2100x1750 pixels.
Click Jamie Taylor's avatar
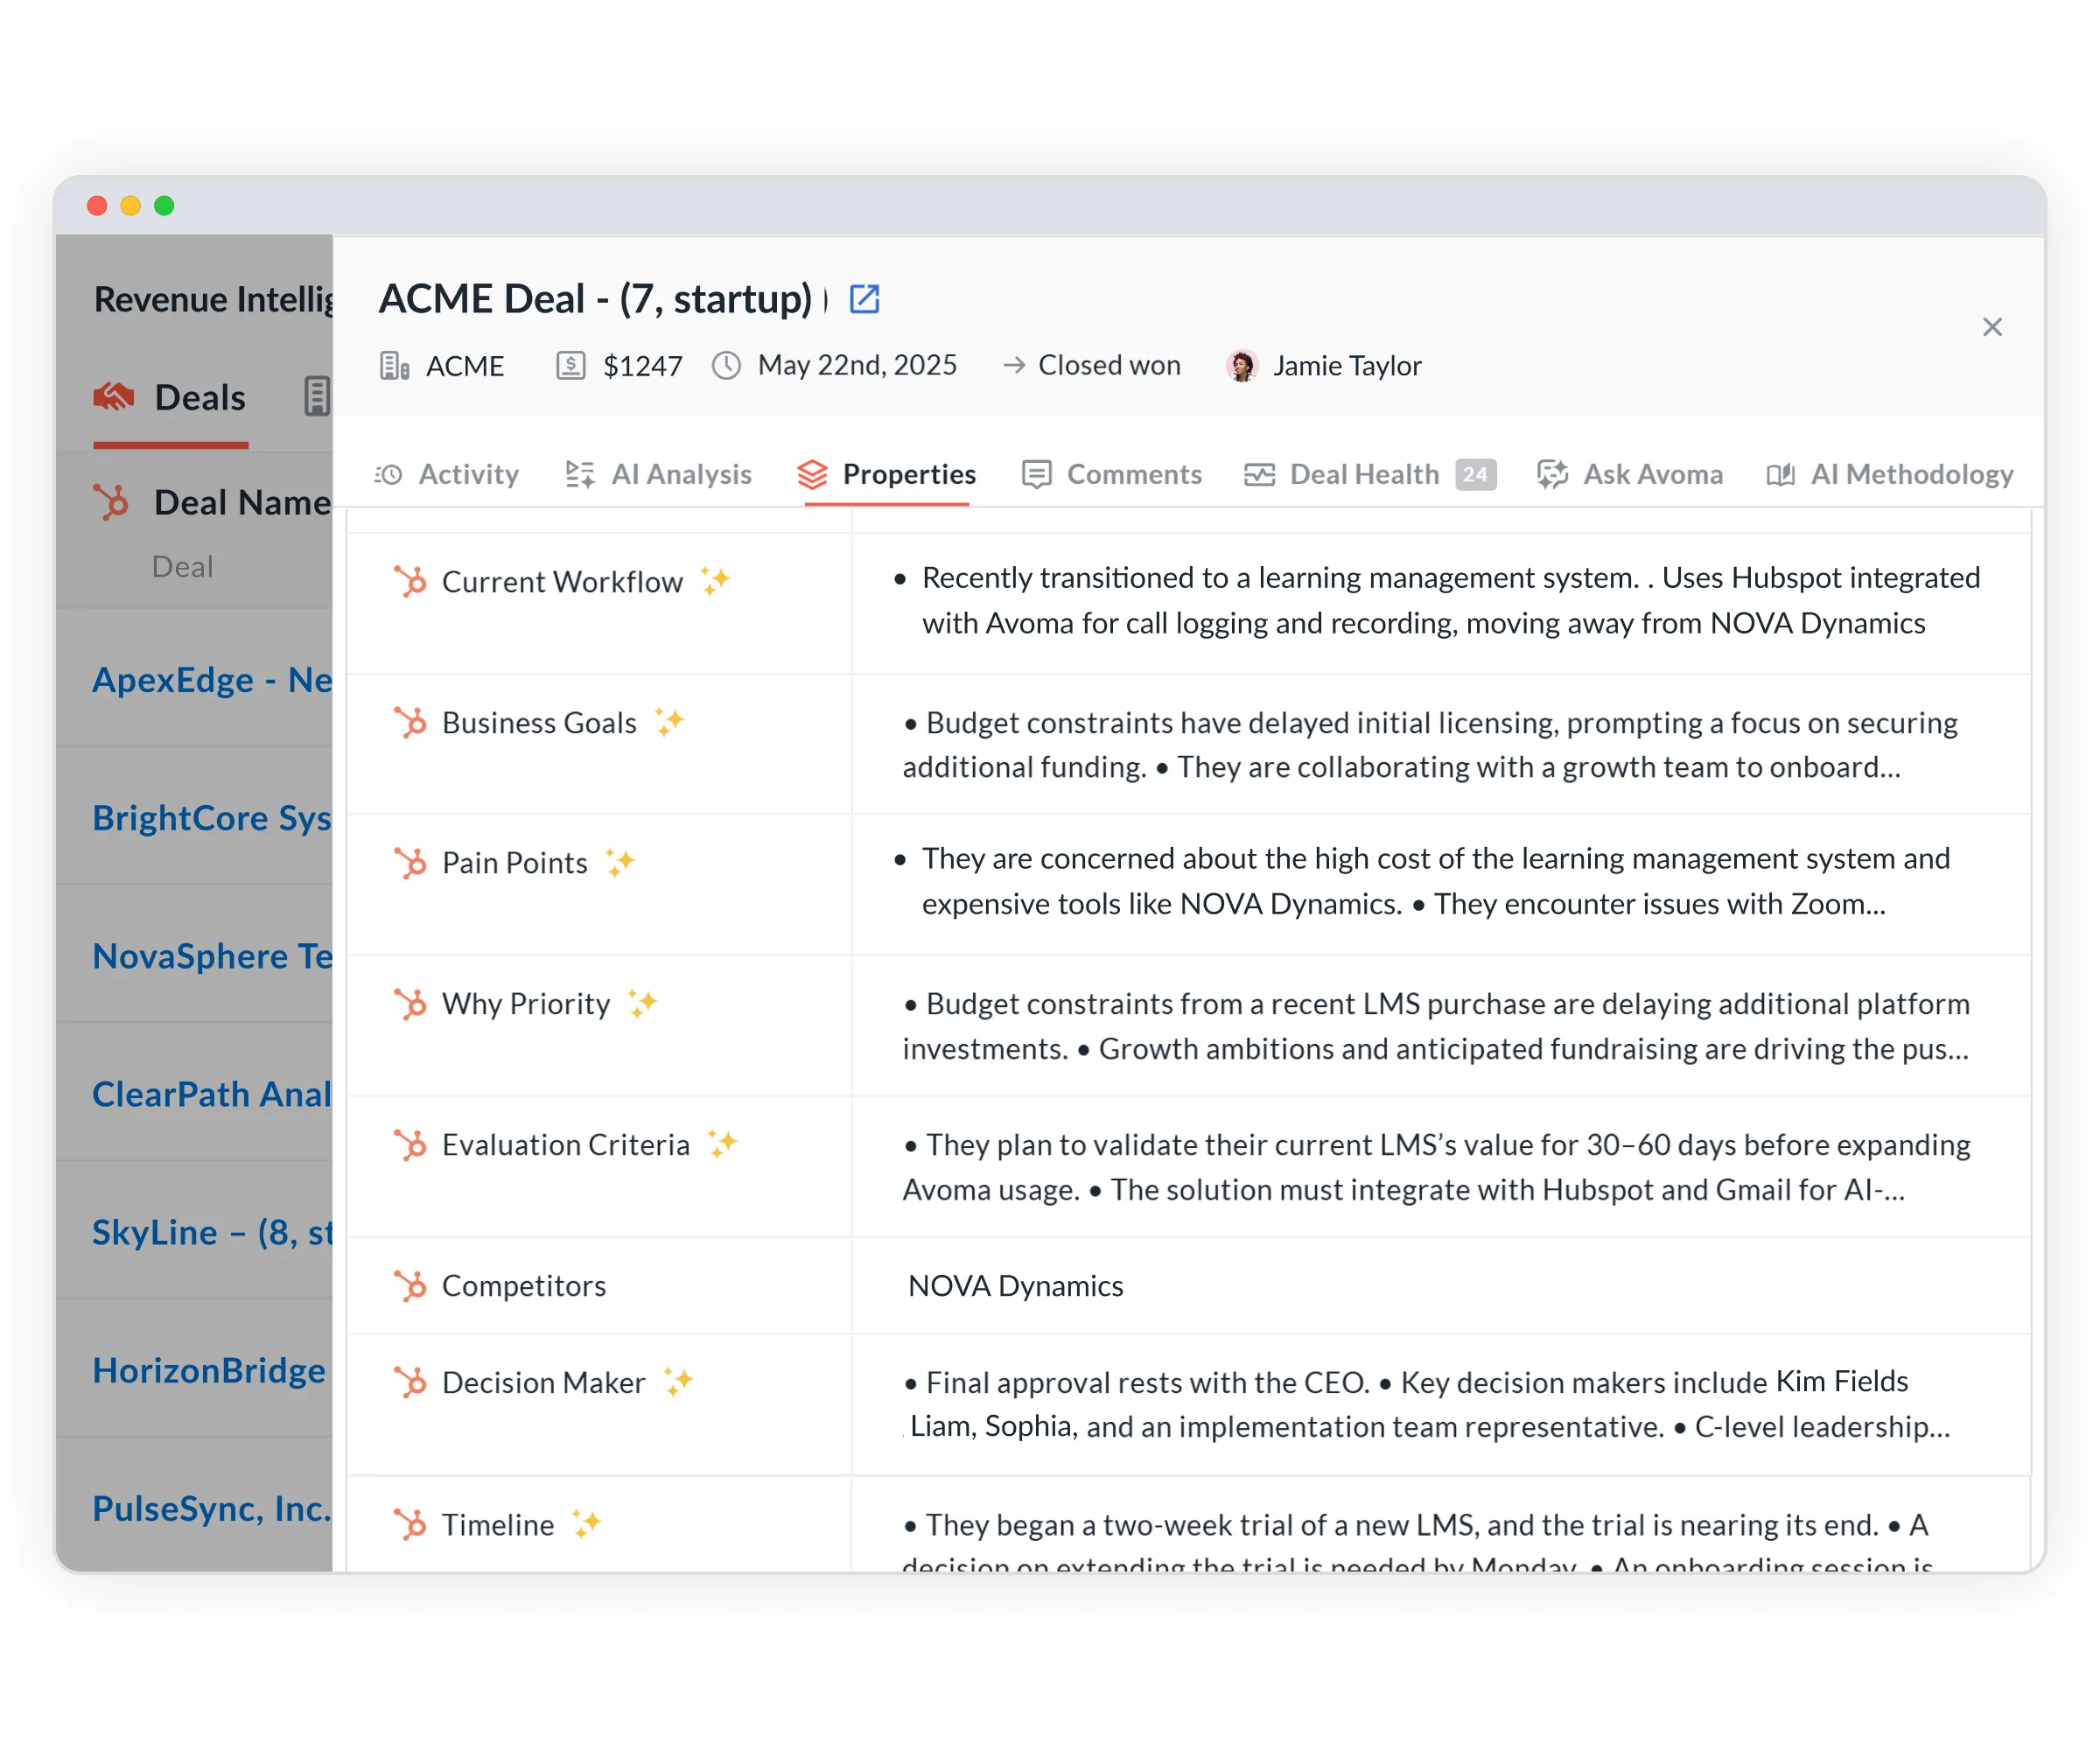tap(1242, 366)
